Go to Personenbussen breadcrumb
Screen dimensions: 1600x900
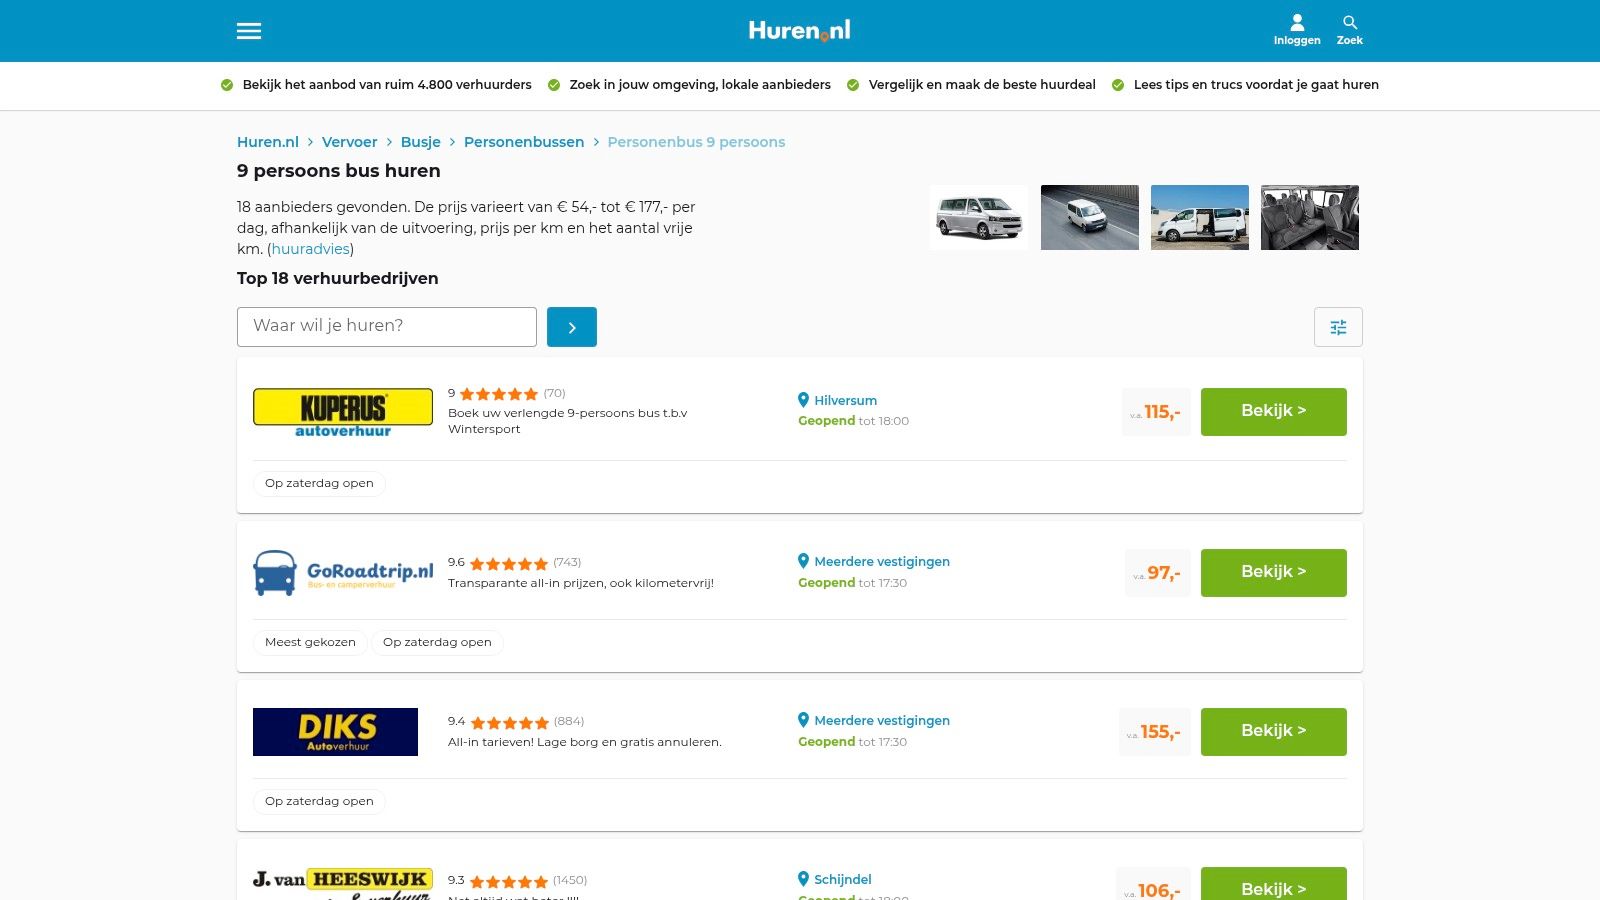(524, 142)
